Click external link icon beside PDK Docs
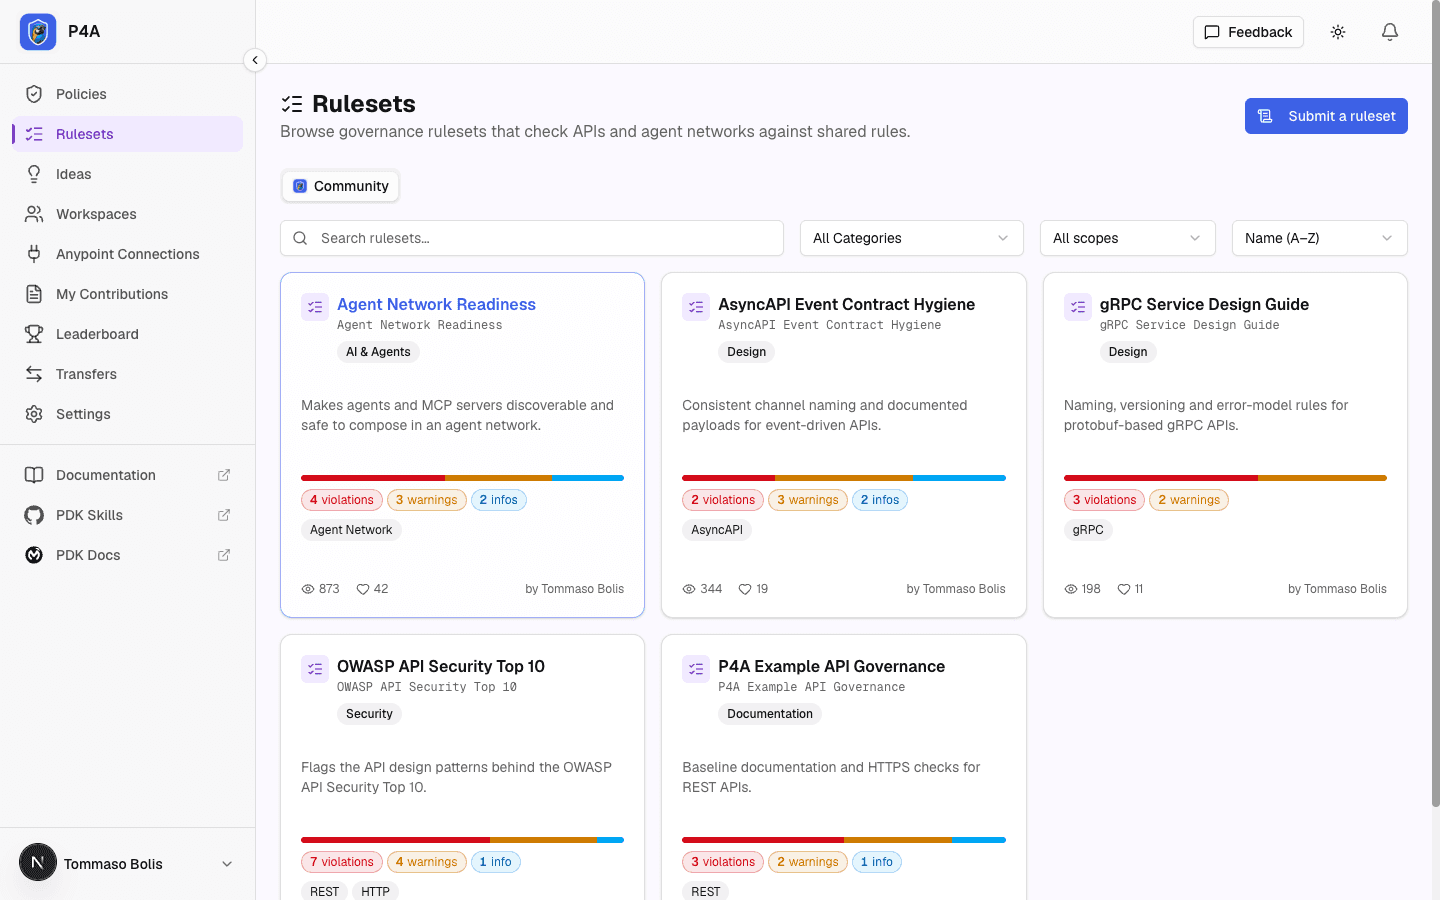This screenshot has width=1440, height=900. point(224,555)
